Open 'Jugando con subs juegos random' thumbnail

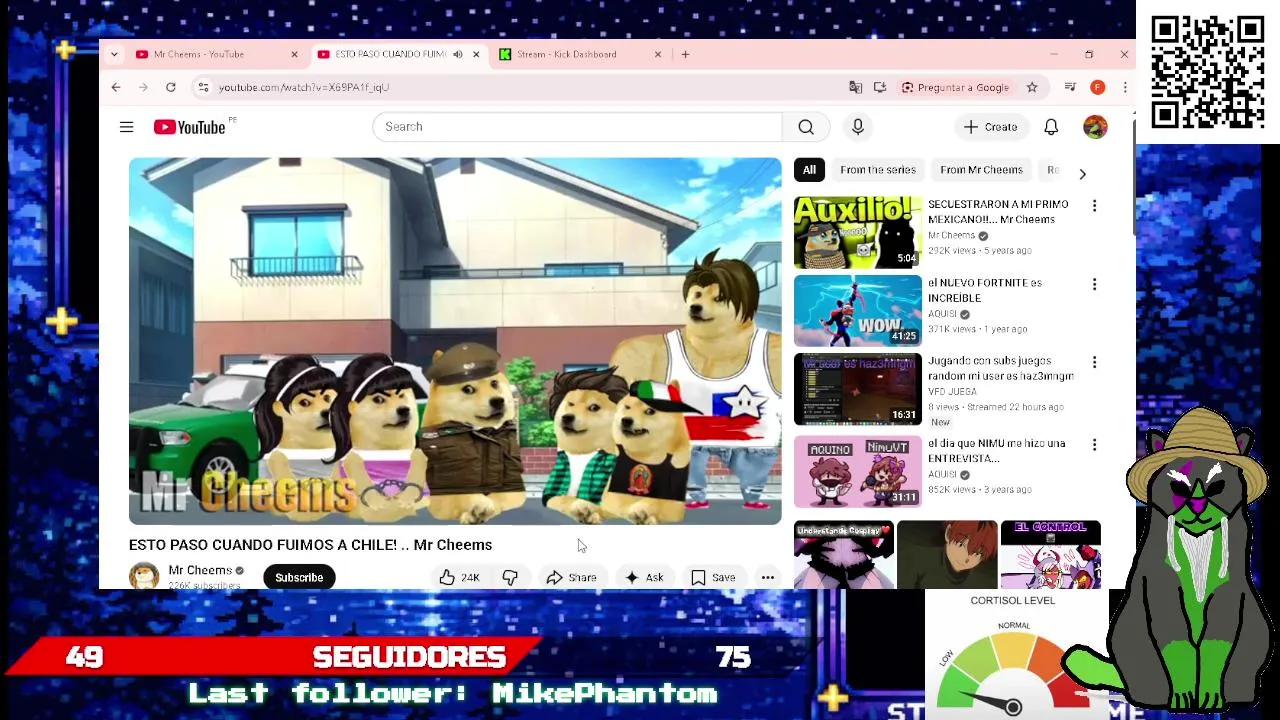click(x=858, y=389)
